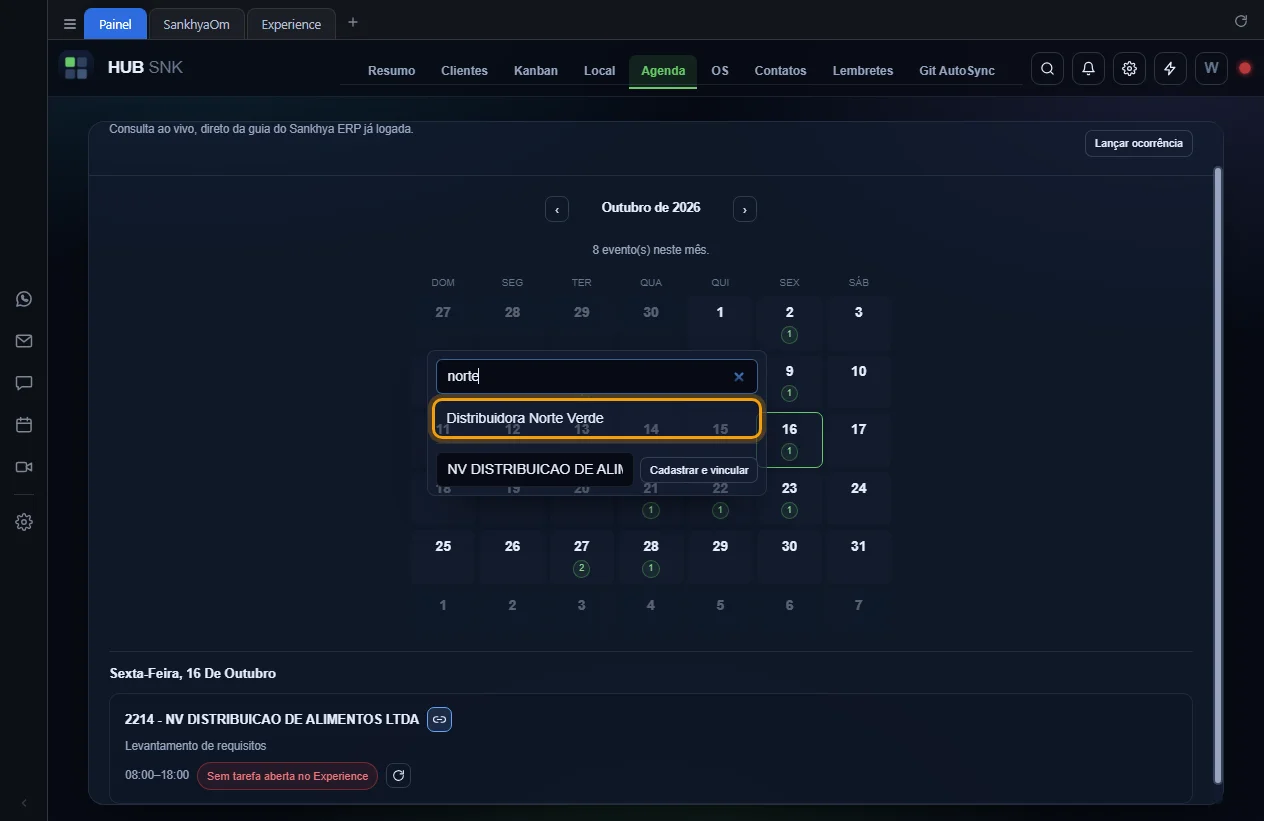Click 2214 - NV DISTRIBUICAO DE ALIMENTOS LTDA title

272,719
